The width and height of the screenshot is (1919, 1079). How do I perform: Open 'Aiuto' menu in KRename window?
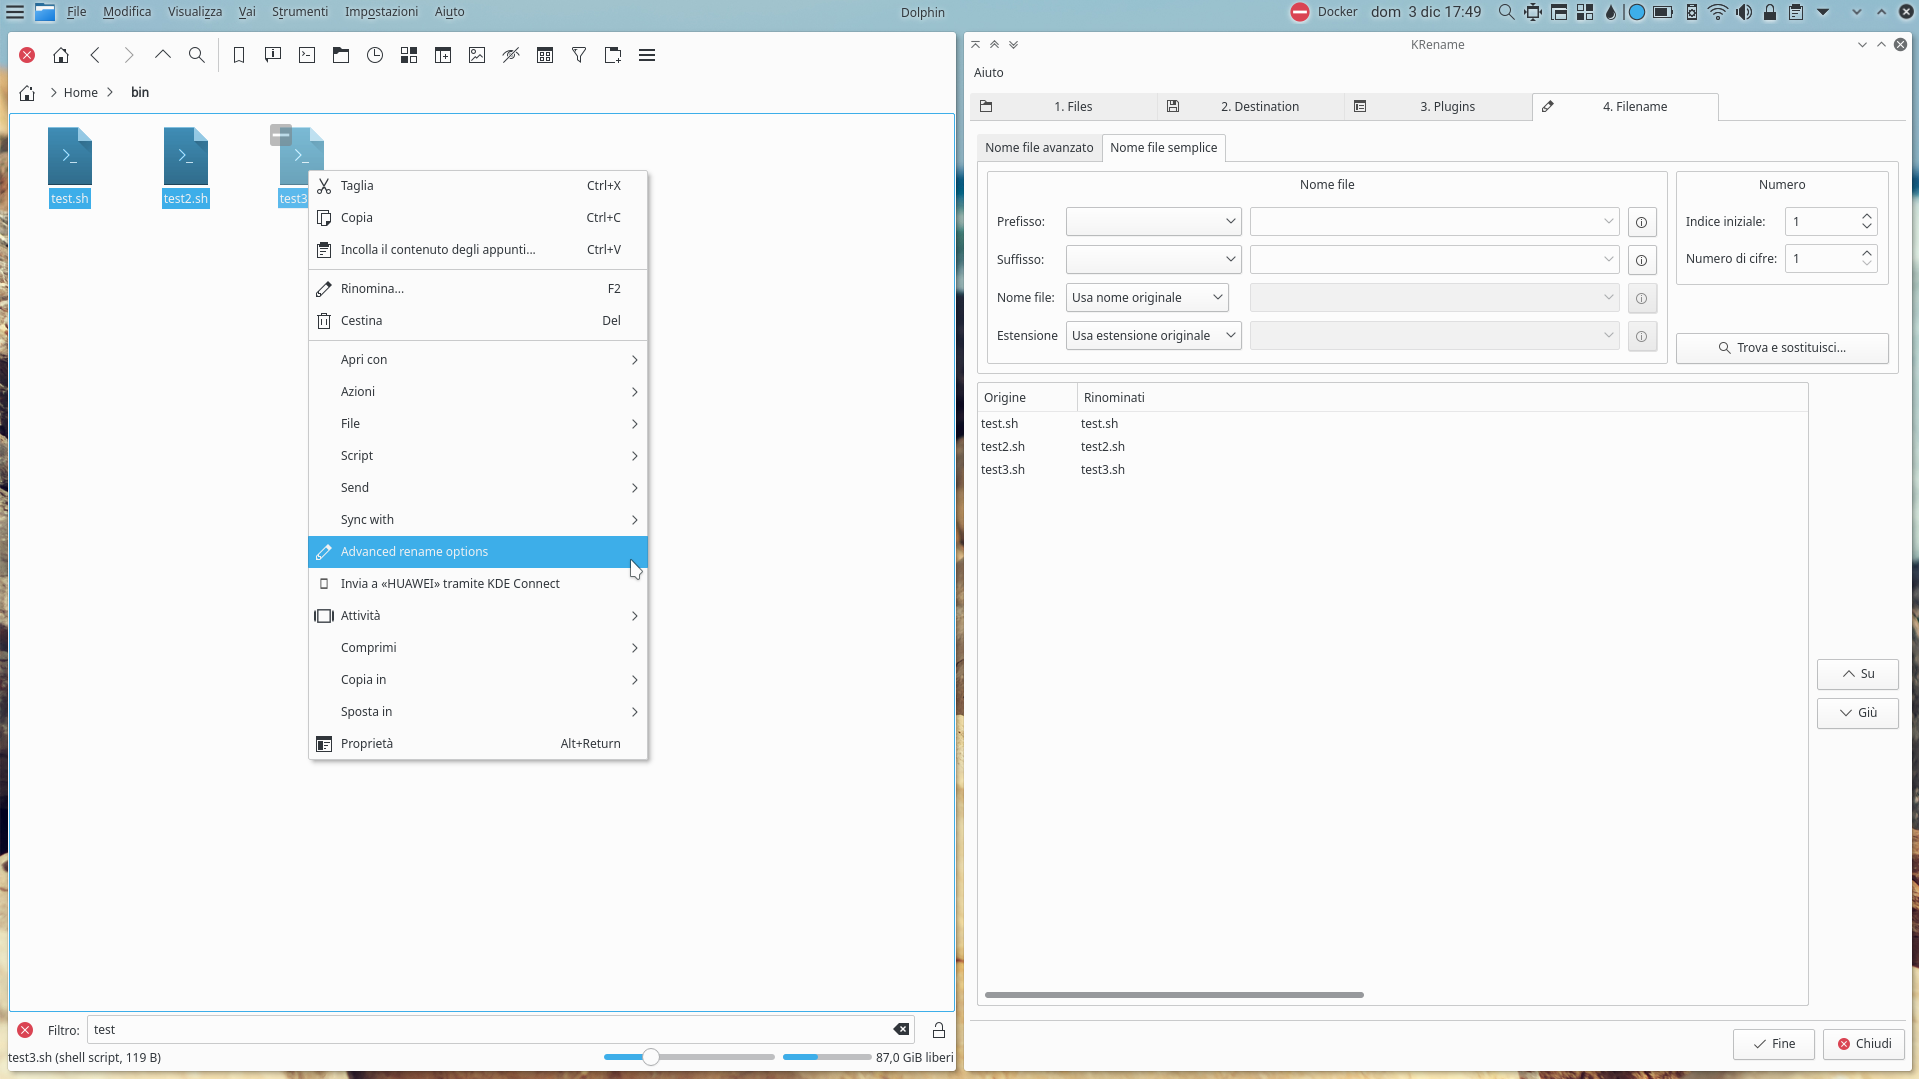(x=988, y=73)
